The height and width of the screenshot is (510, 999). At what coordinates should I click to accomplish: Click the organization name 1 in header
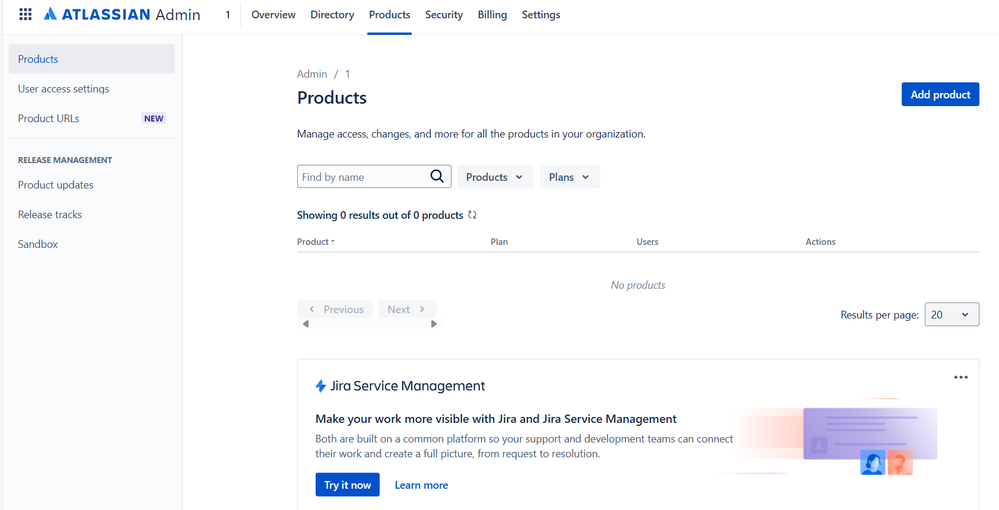pos(227,15)
